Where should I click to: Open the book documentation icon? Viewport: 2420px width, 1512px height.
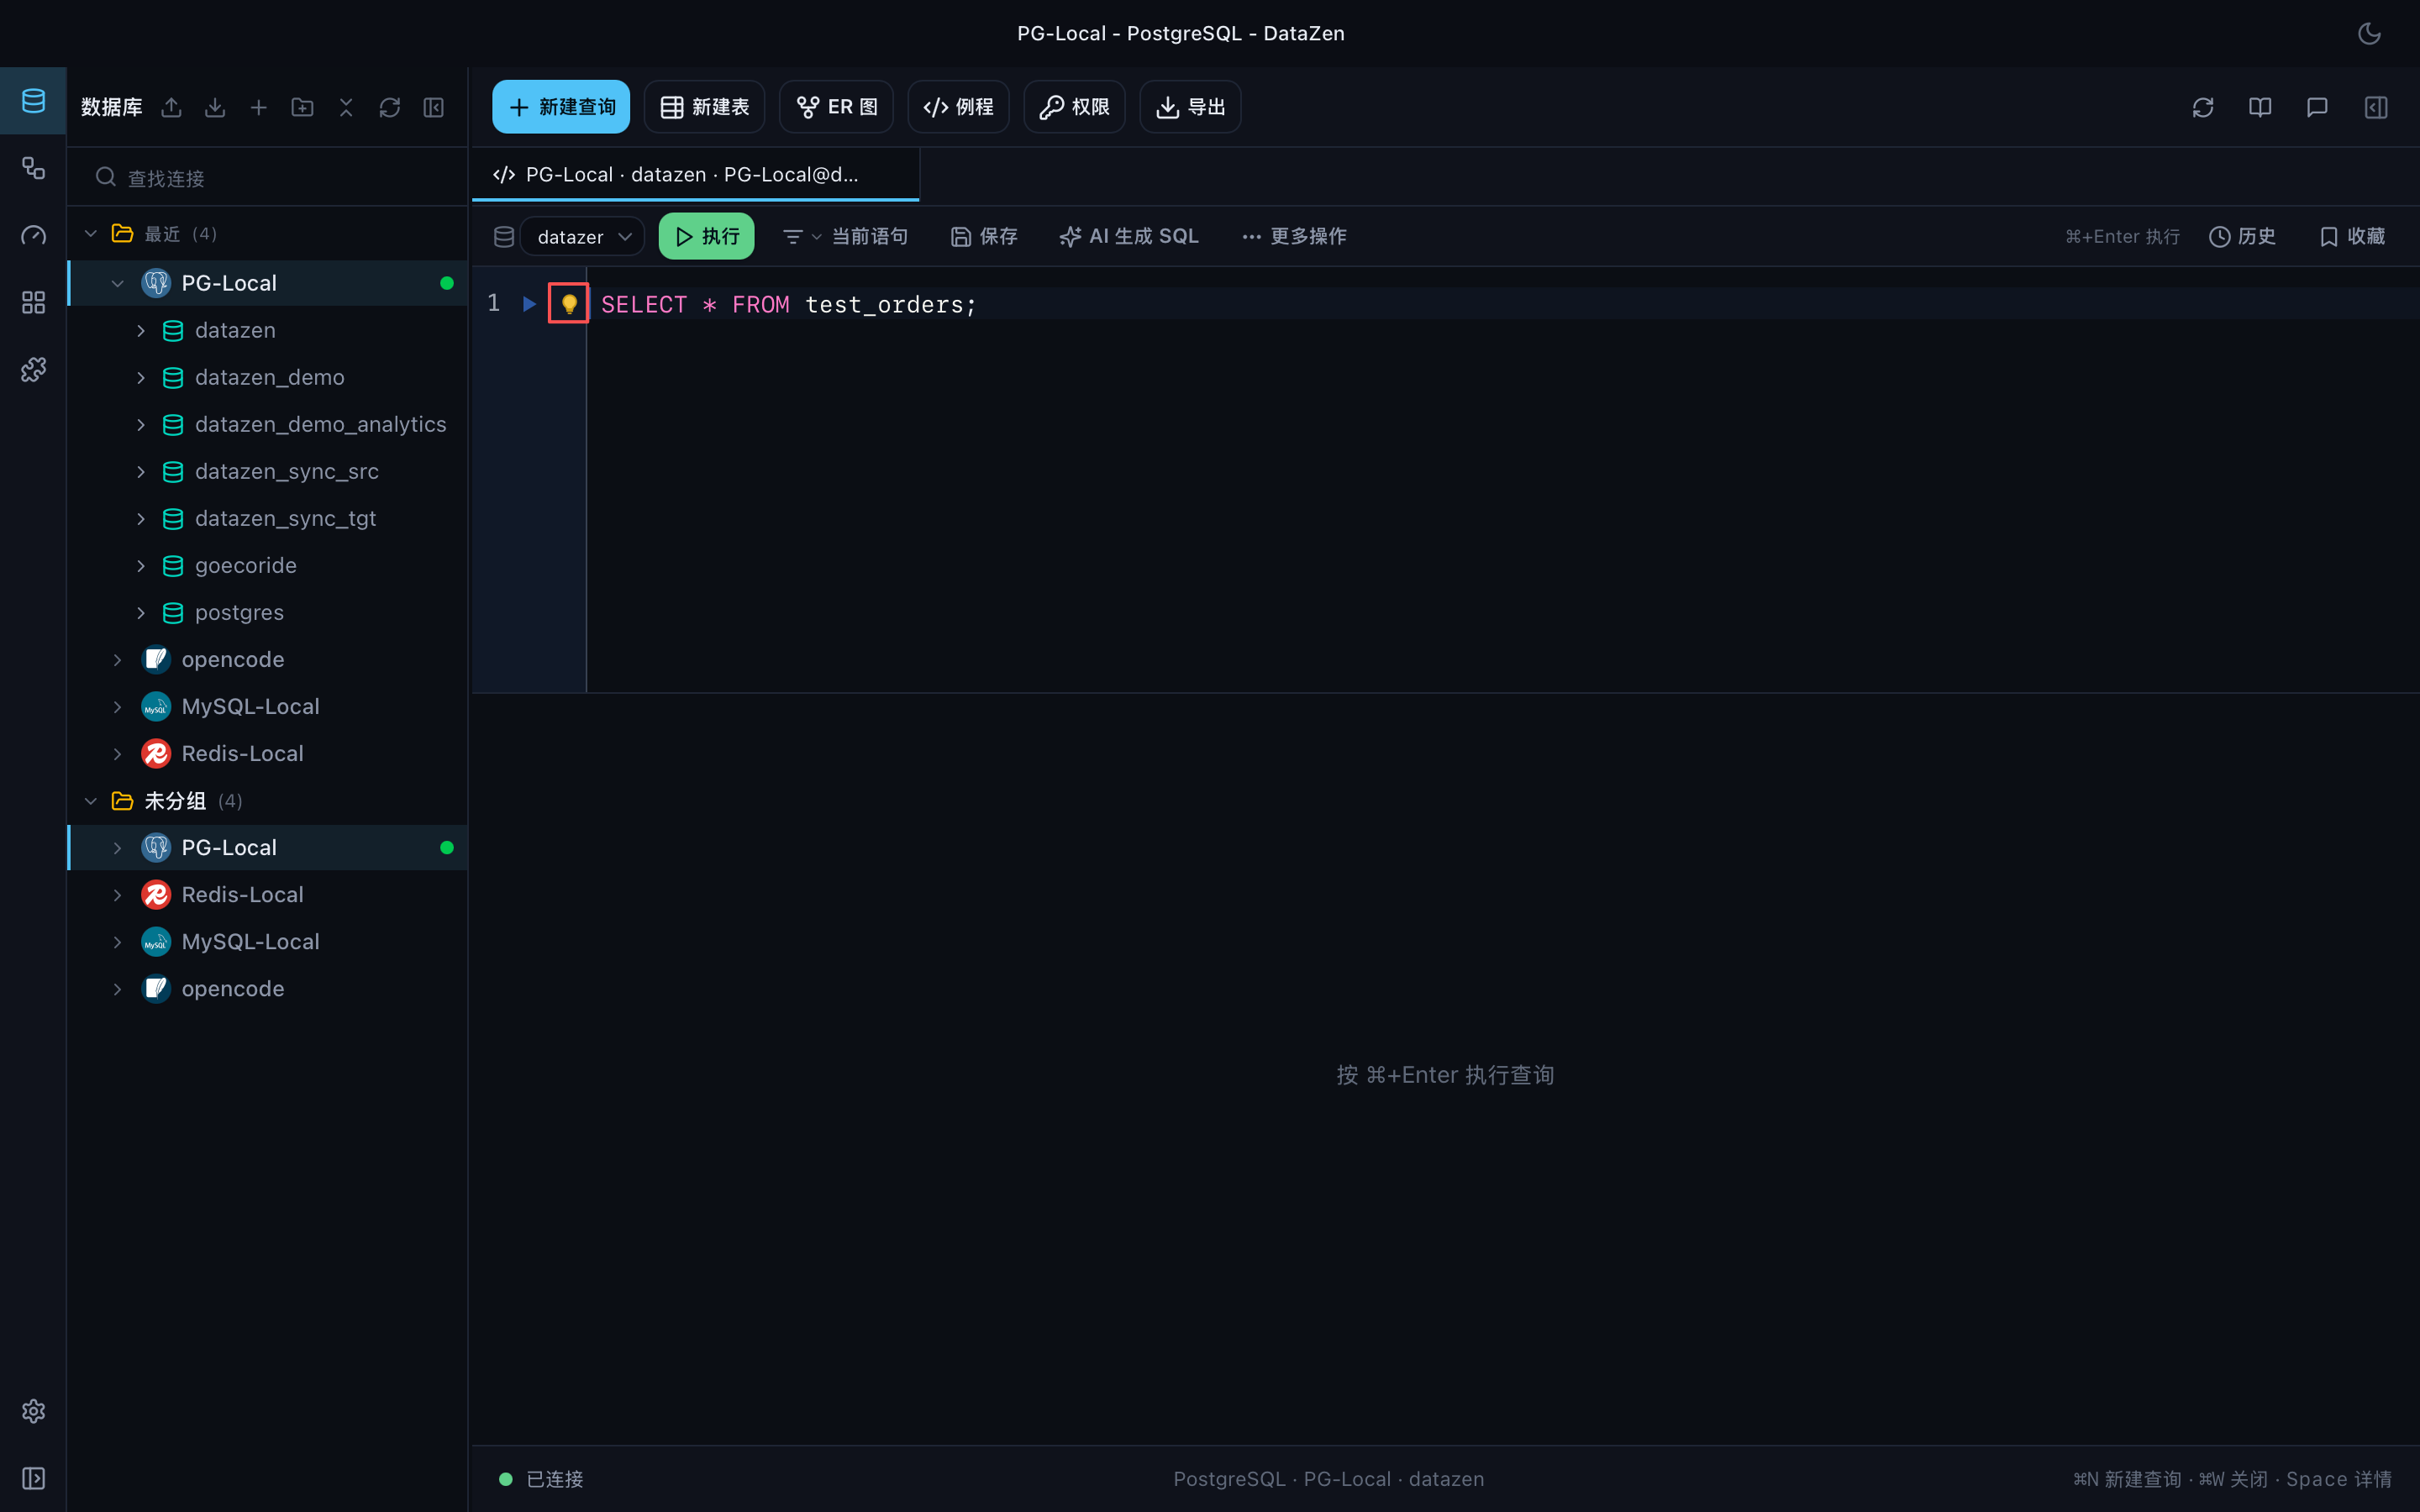click(x=2260, y=107)
